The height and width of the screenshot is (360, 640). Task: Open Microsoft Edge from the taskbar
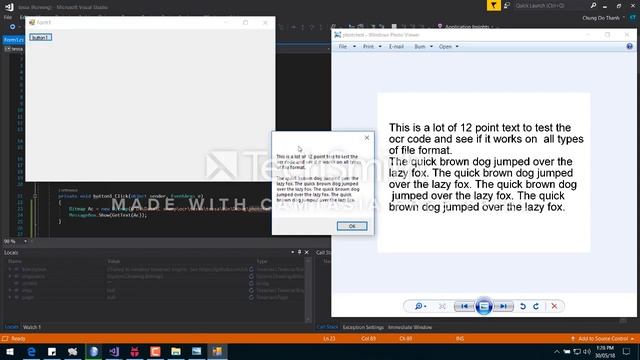tap(31, 351)
